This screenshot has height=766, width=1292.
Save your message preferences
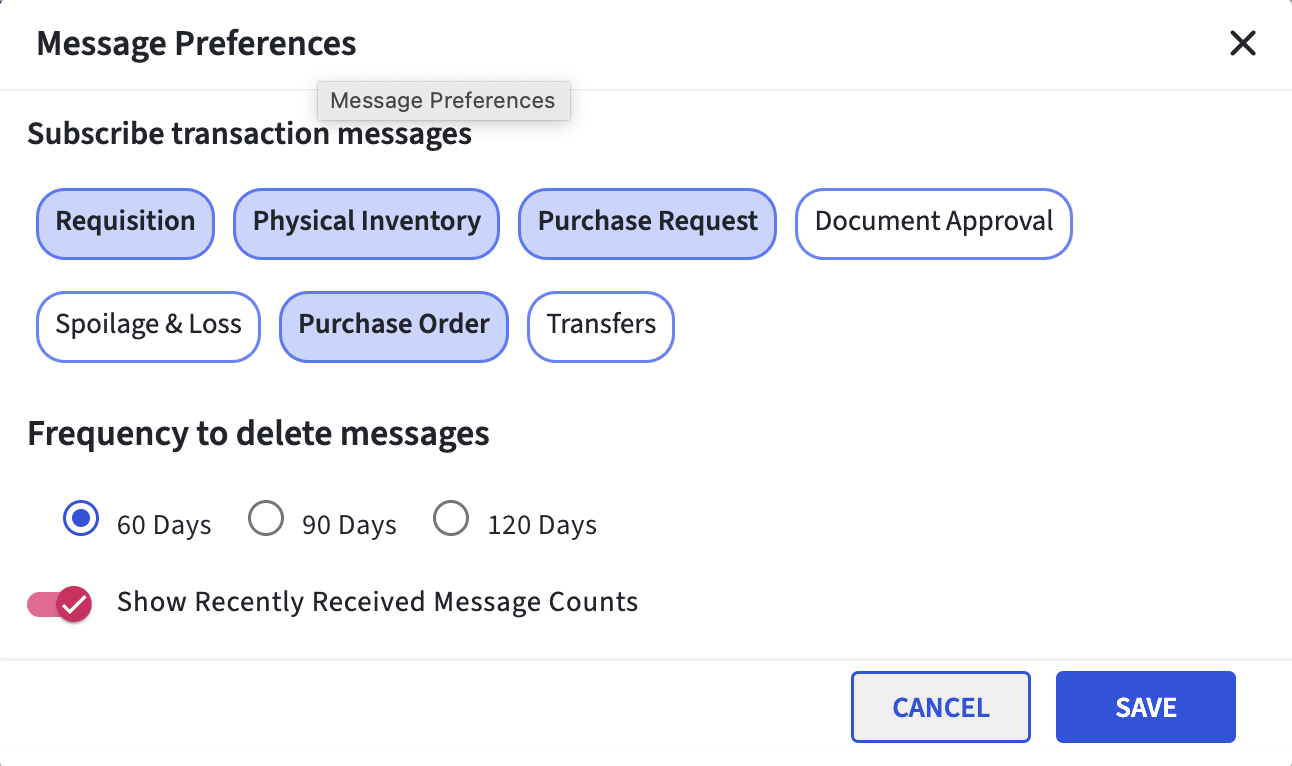[x=1145, y=706]
